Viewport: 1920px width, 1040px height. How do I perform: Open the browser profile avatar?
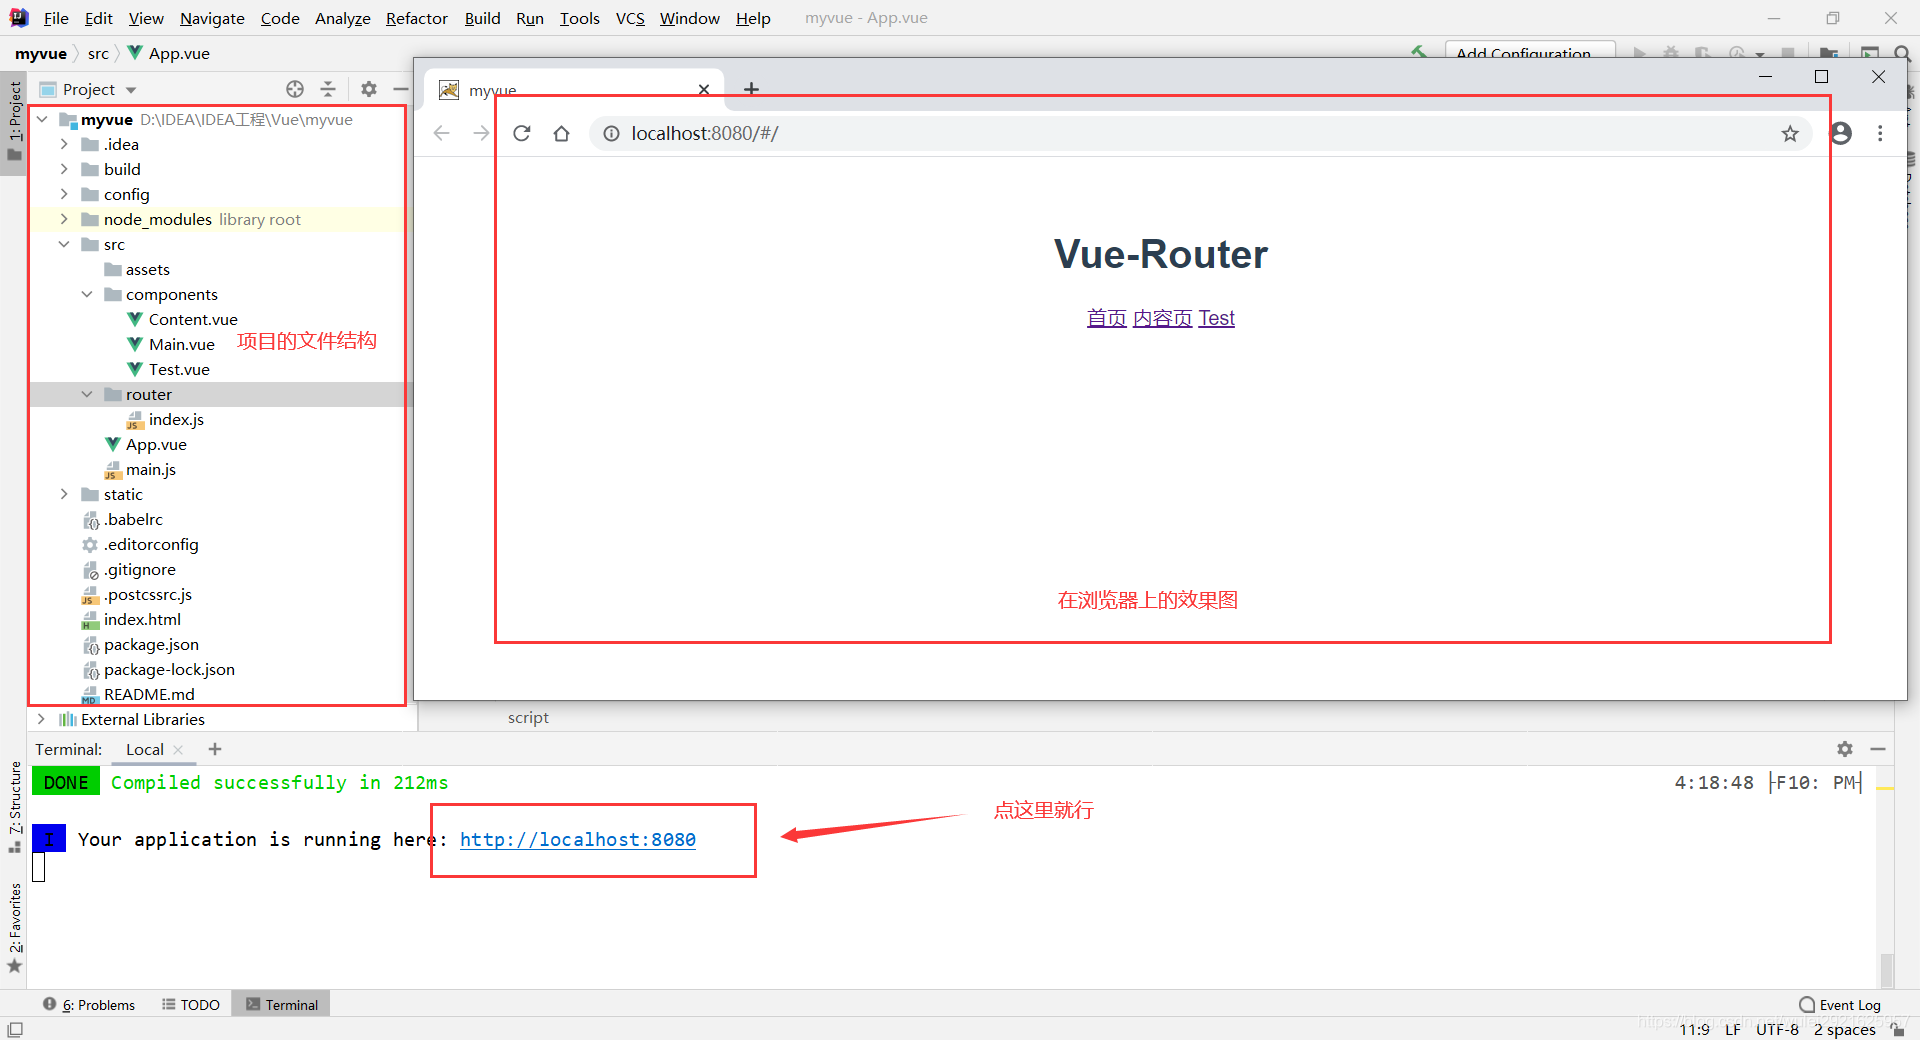(x=1841, y=133)
